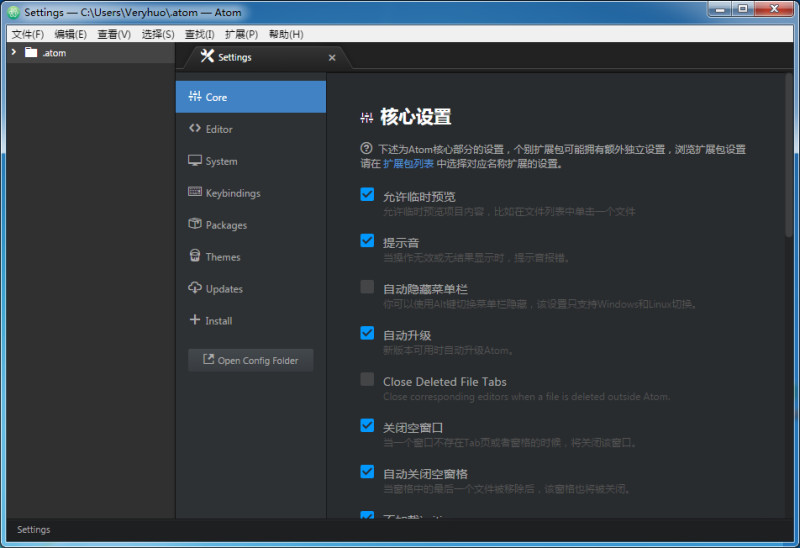Expand the .atom folder chevron
Screen dimensions: 800x548
click(14, 52)
